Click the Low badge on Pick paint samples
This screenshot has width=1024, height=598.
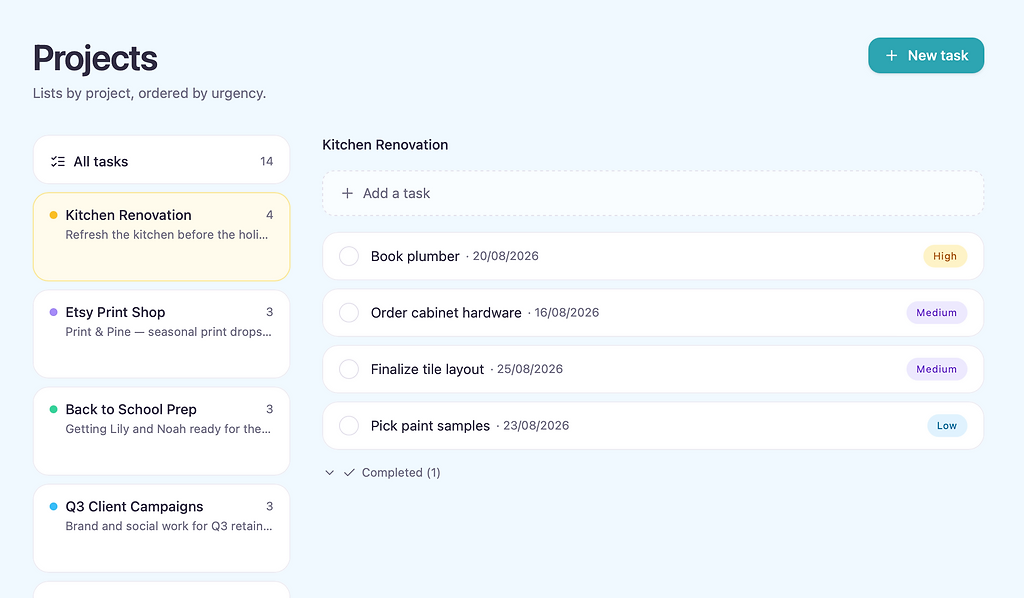[x=947, y=426]
